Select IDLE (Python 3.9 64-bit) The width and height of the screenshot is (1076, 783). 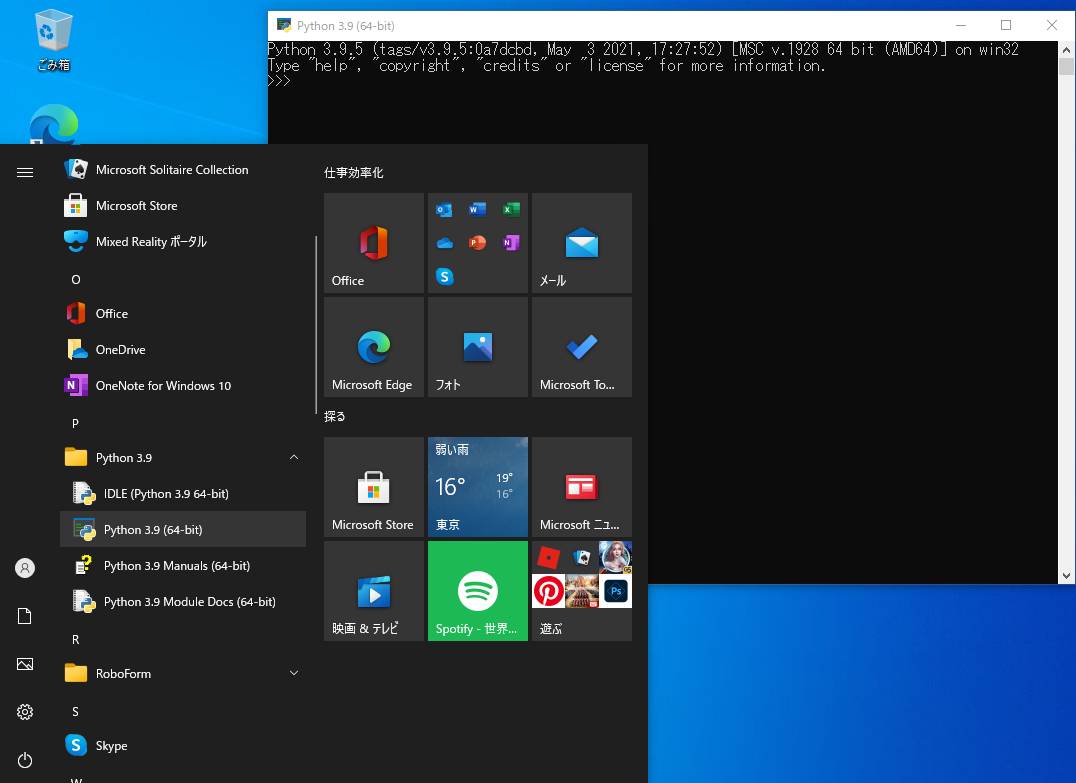click(x=166, y=494)
